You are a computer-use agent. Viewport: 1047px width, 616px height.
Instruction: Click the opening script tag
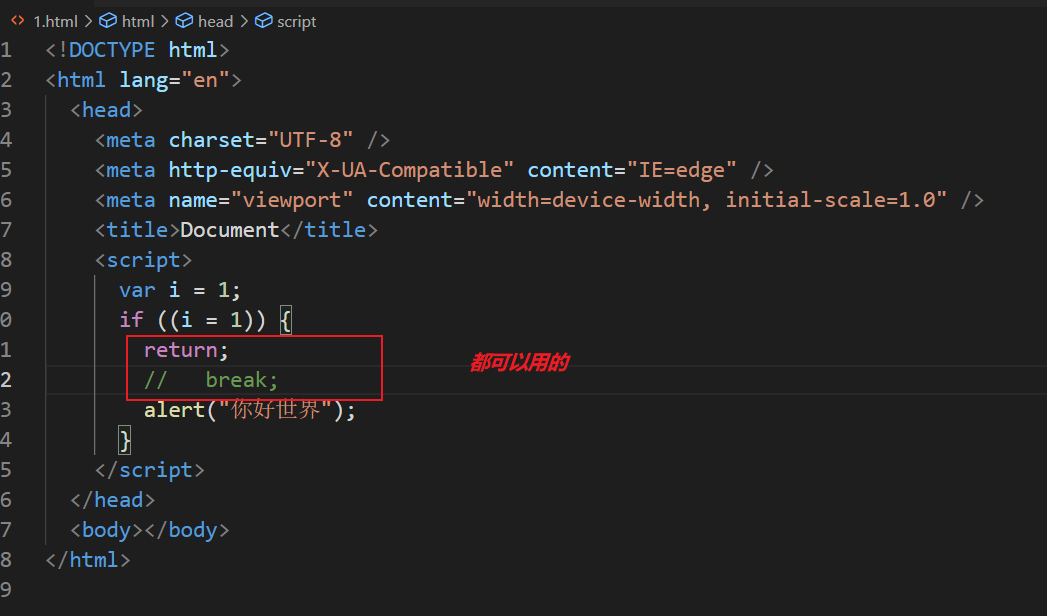[x=143, y=261]
